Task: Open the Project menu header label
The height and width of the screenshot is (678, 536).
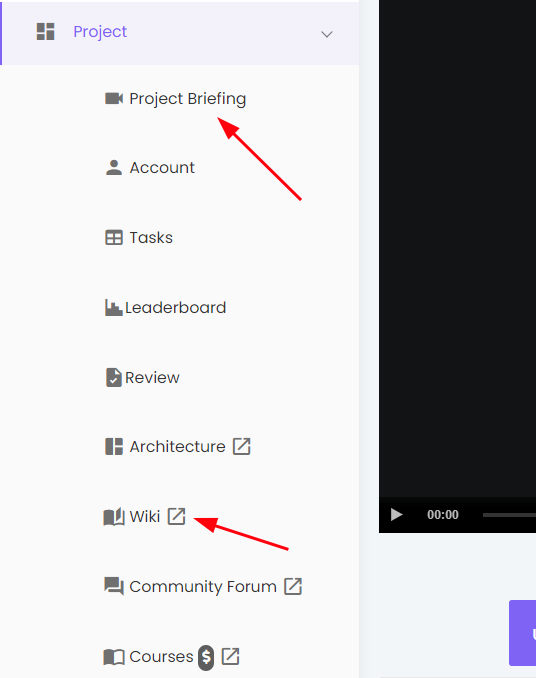Action: tap(100, 32)
